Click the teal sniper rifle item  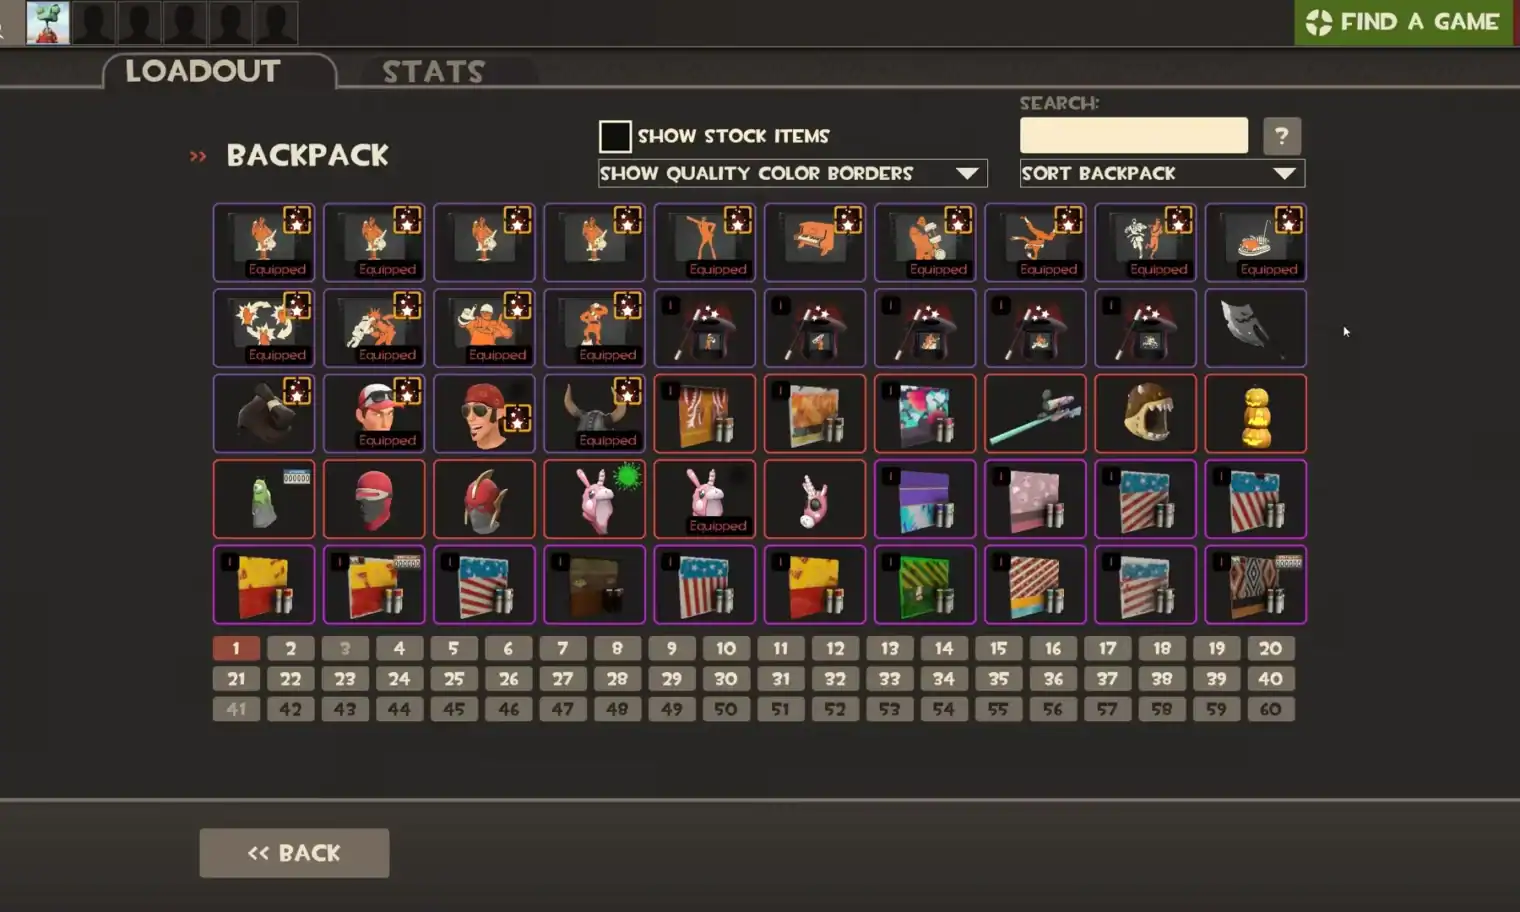(1035, 413)
